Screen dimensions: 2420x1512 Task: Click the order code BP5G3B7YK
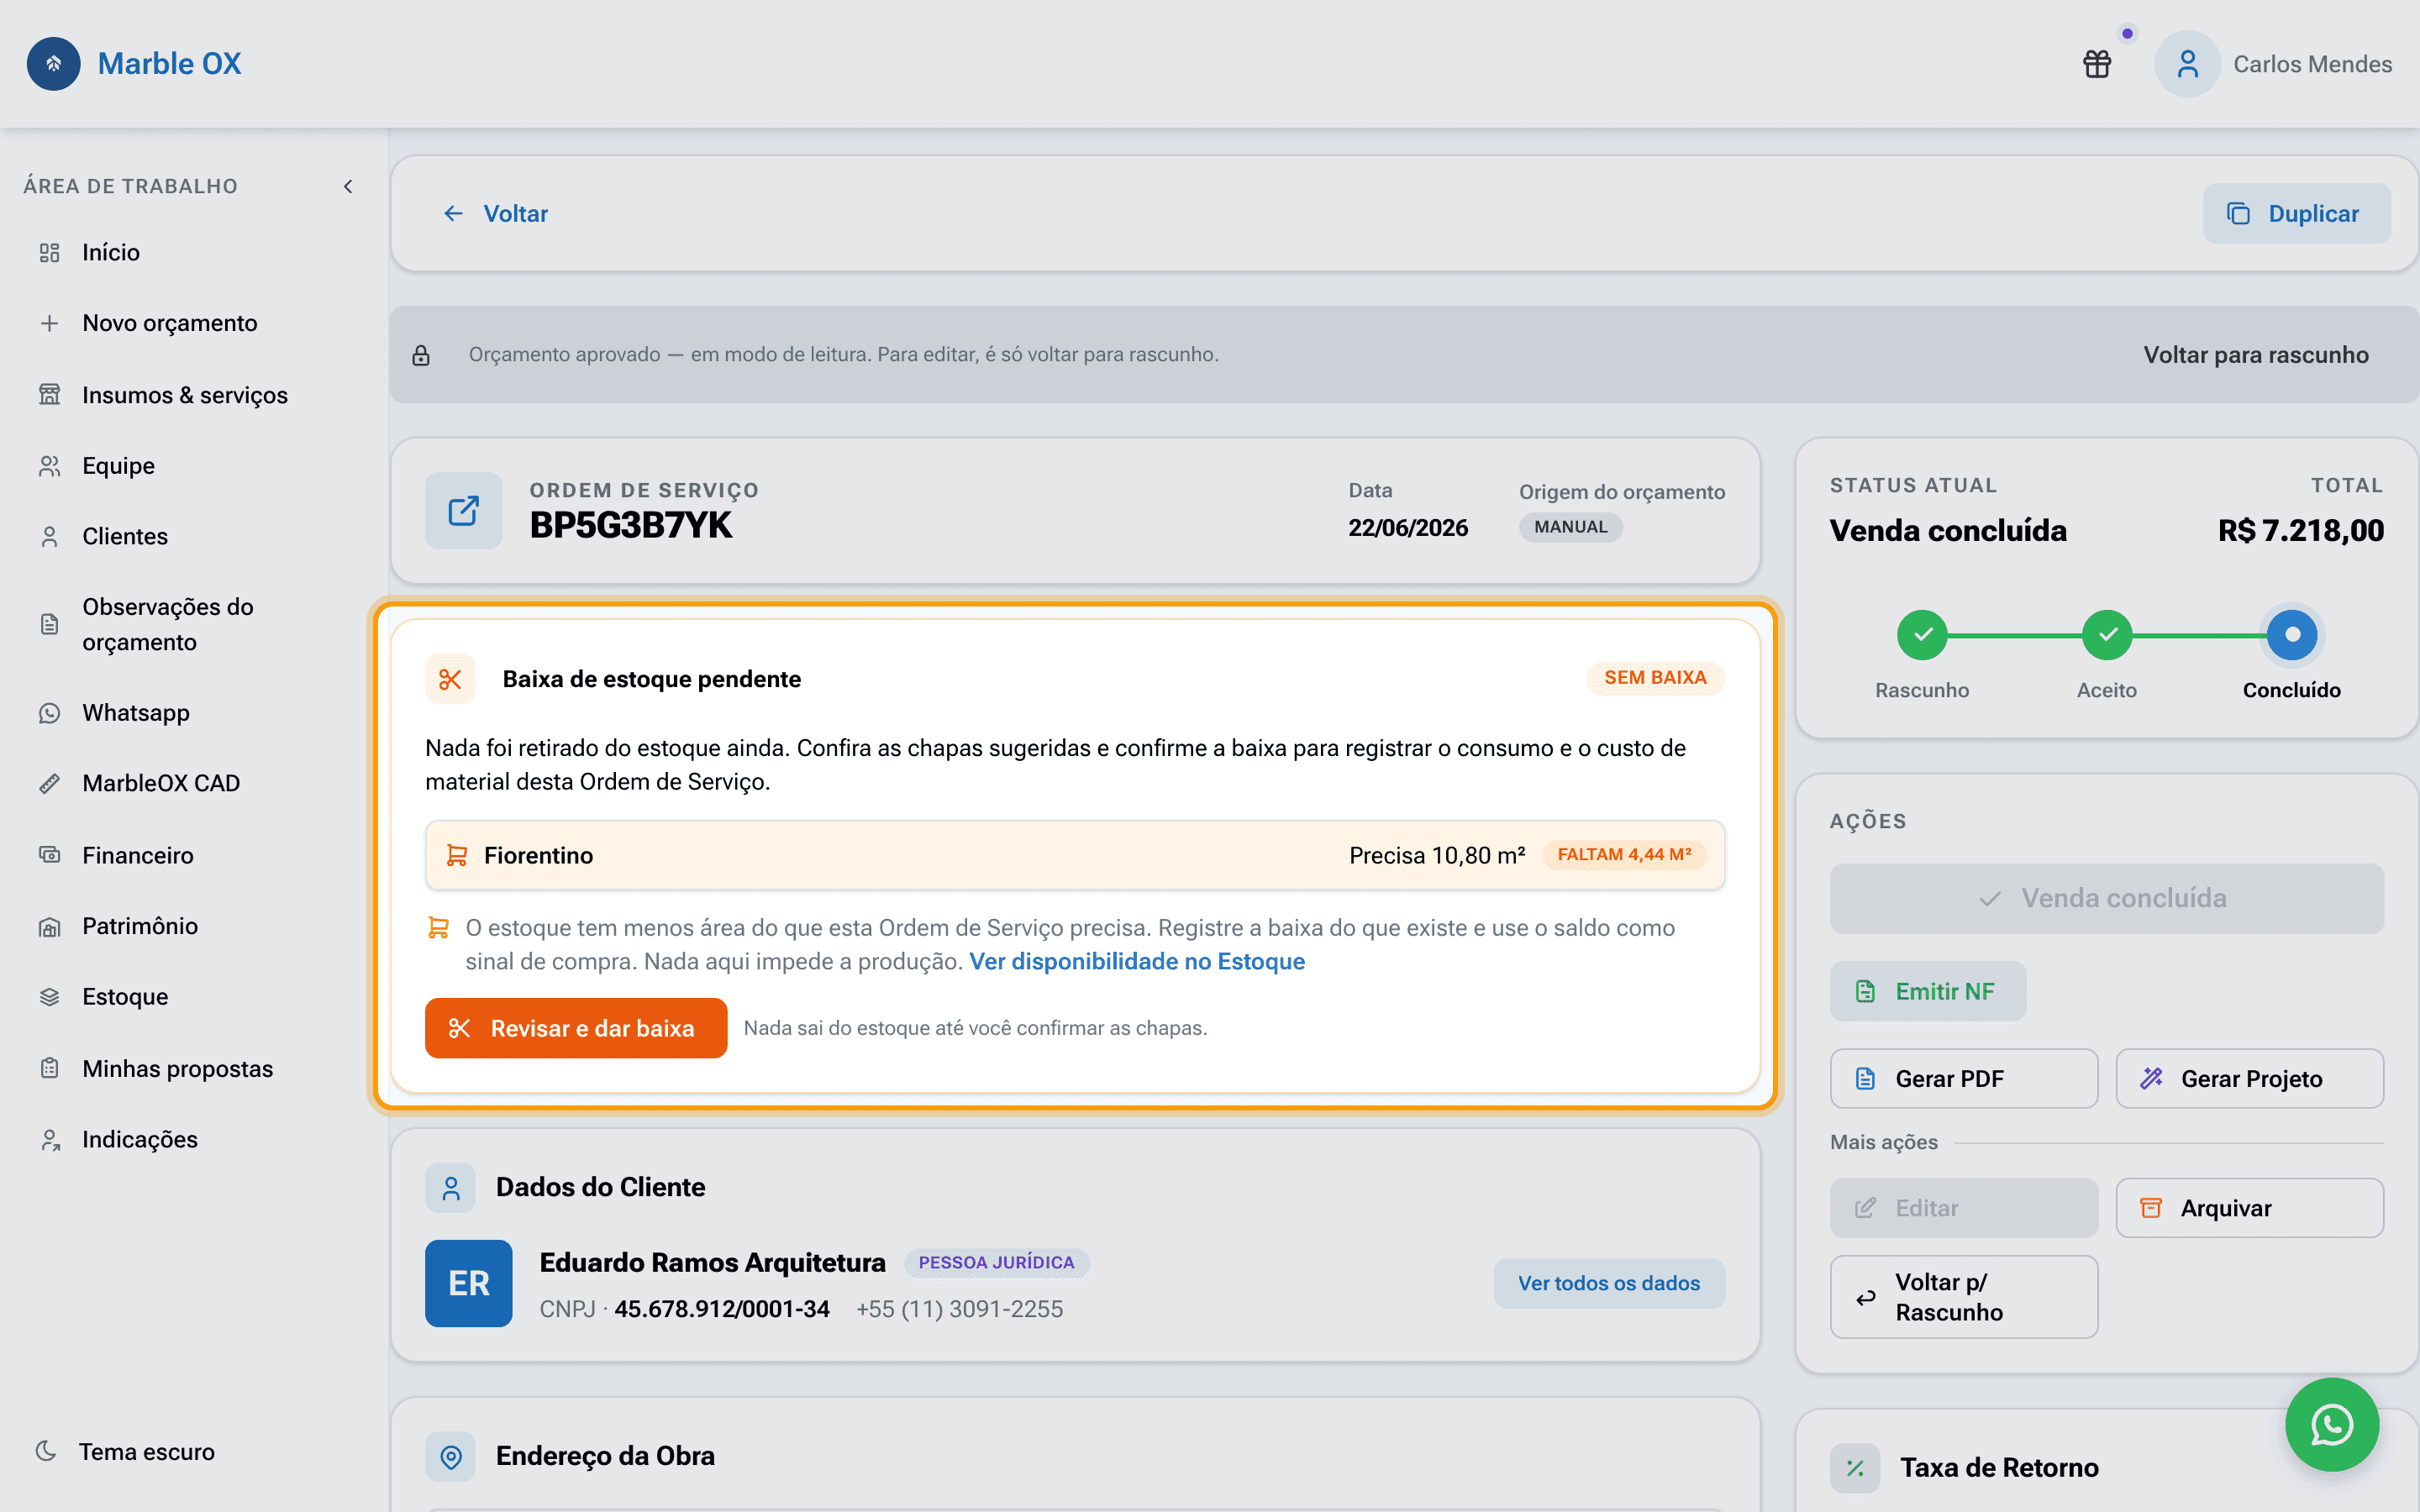pos(631,525)
